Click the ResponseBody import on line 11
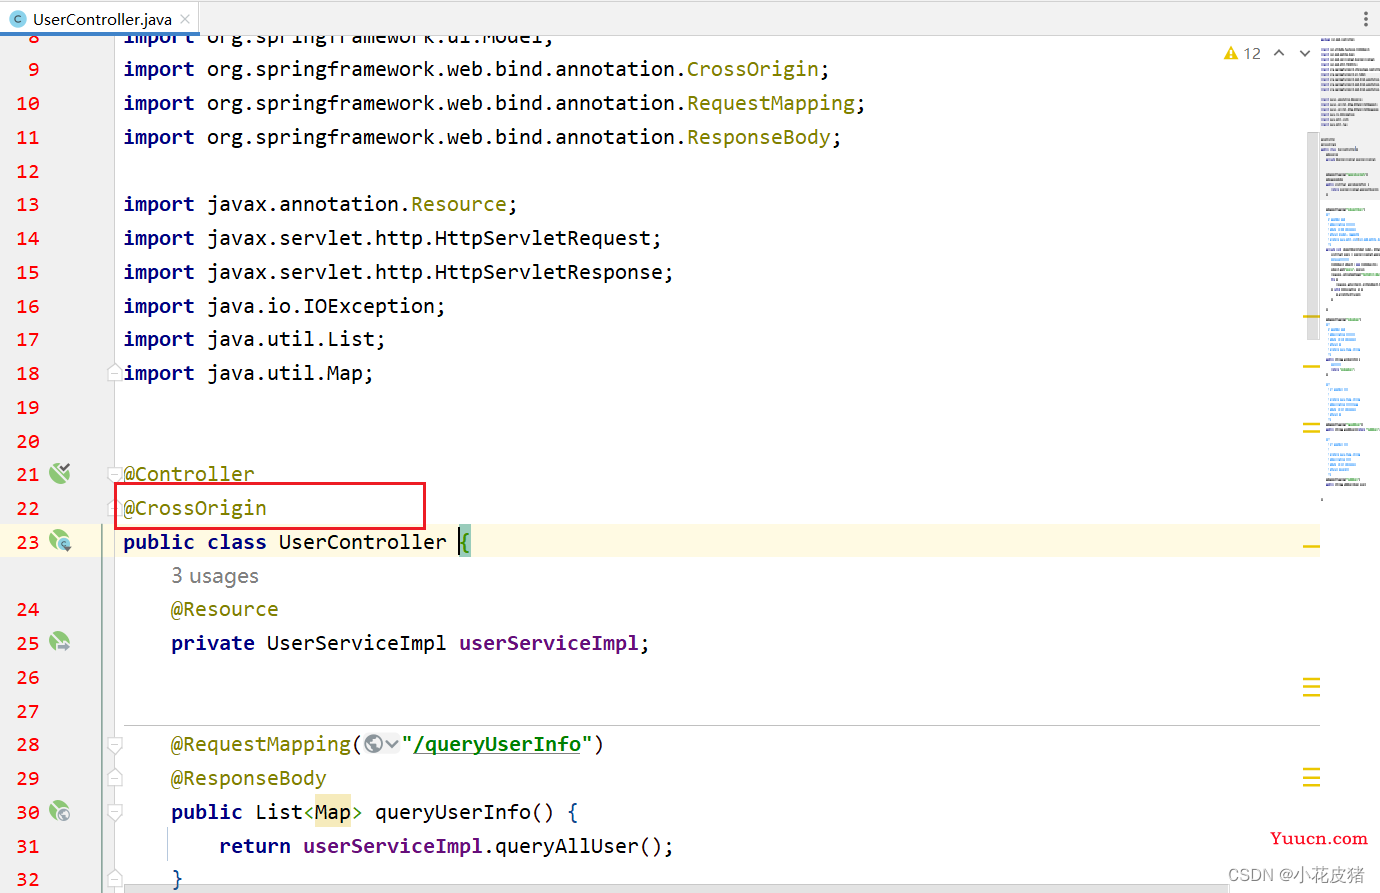1380x893 pixels. click(759, 137)
